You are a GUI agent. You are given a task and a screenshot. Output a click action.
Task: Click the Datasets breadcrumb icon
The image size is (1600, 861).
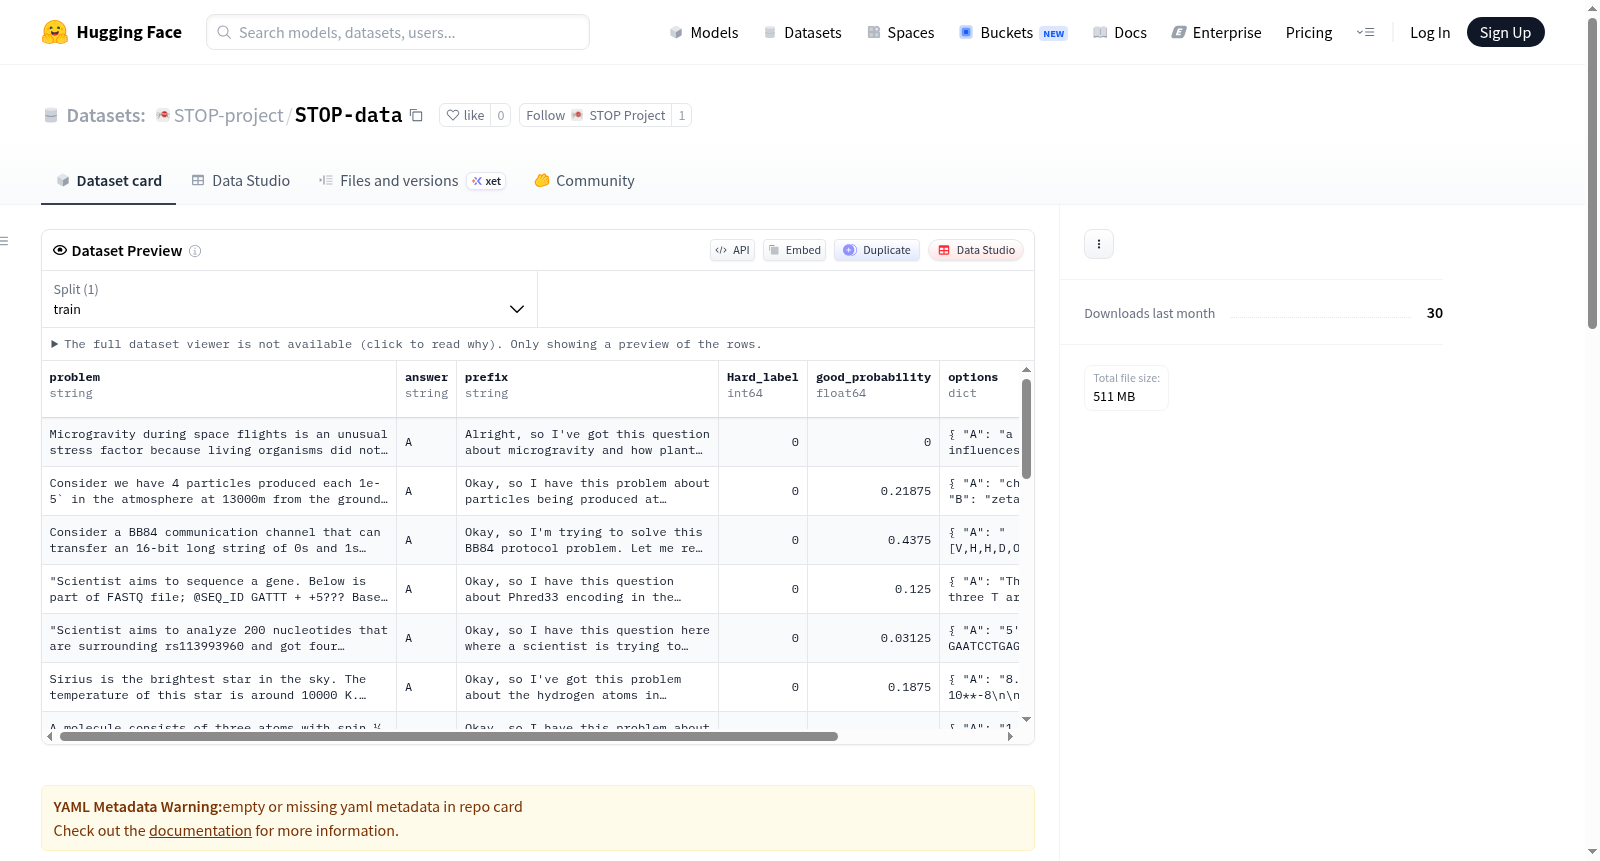51,115
